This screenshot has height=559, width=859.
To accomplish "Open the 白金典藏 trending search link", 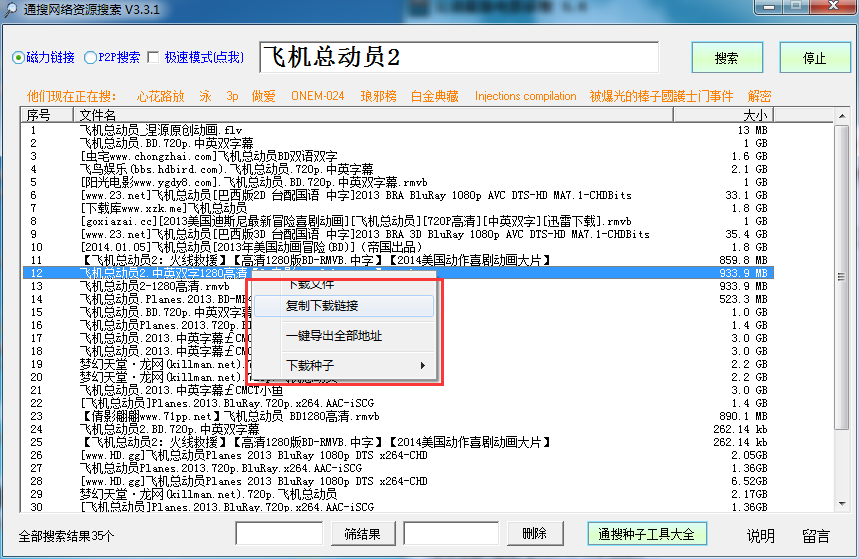I will tap(435, 96).
